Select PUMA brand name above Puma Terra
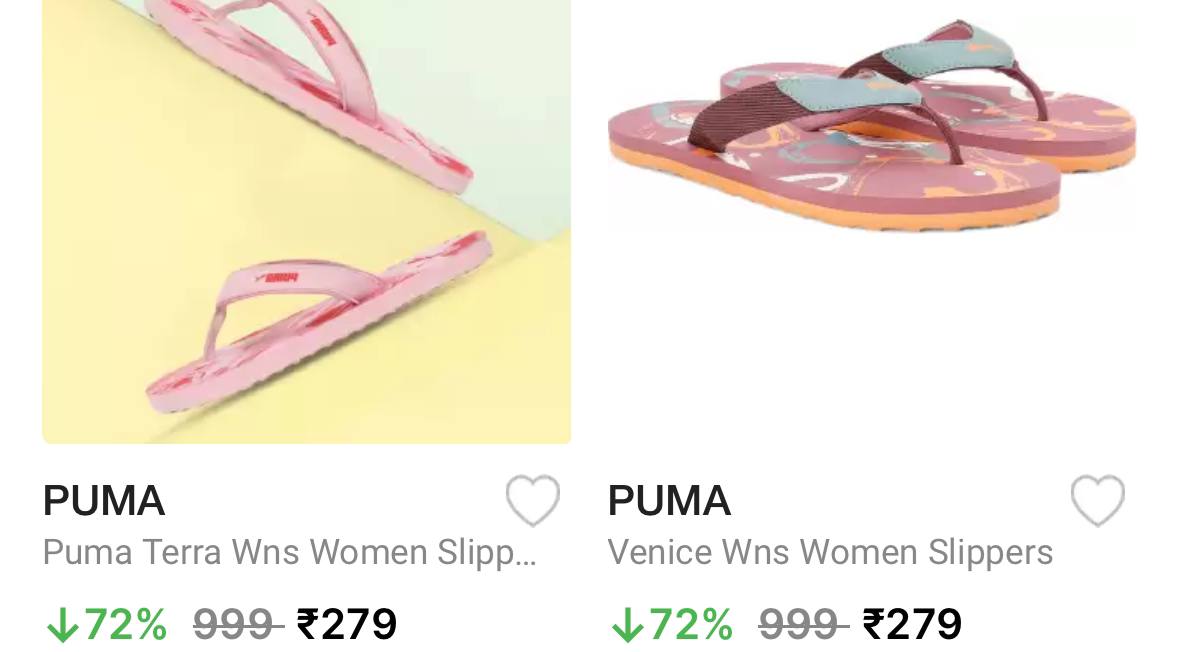The width and height of the screenshot is (1179, 652). point(104,501)
